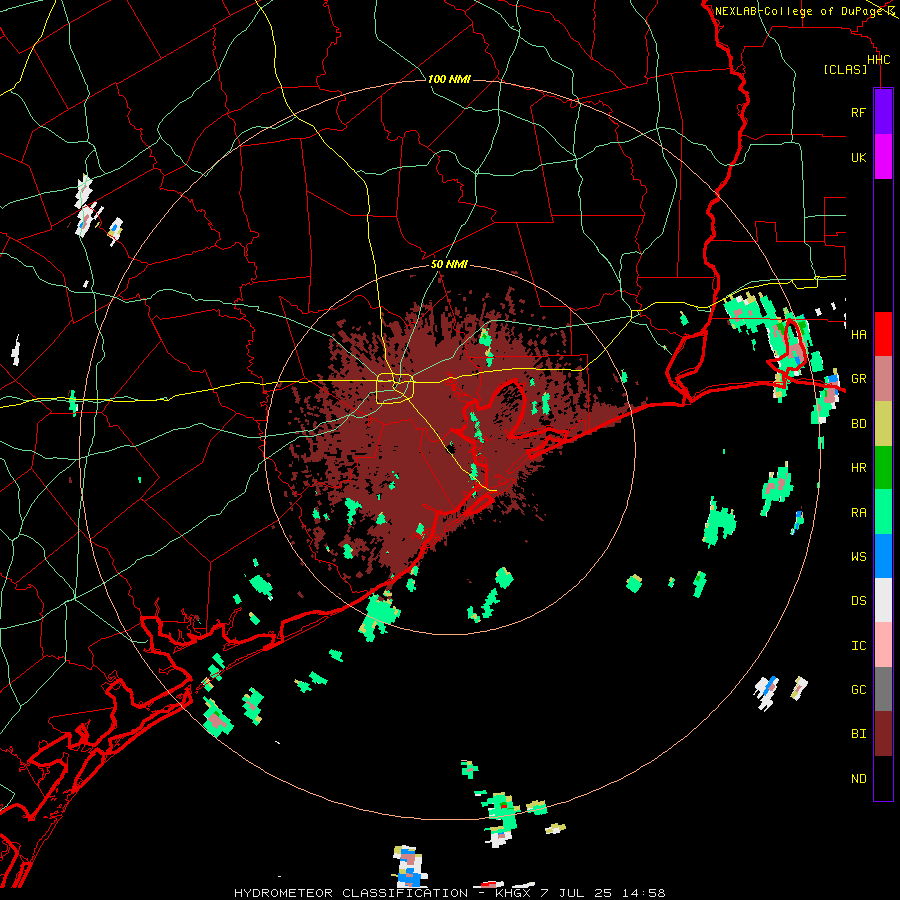Click the GC gray legend swatch
The height and width of the screenshot is (900, 900).
pos(883,689)
